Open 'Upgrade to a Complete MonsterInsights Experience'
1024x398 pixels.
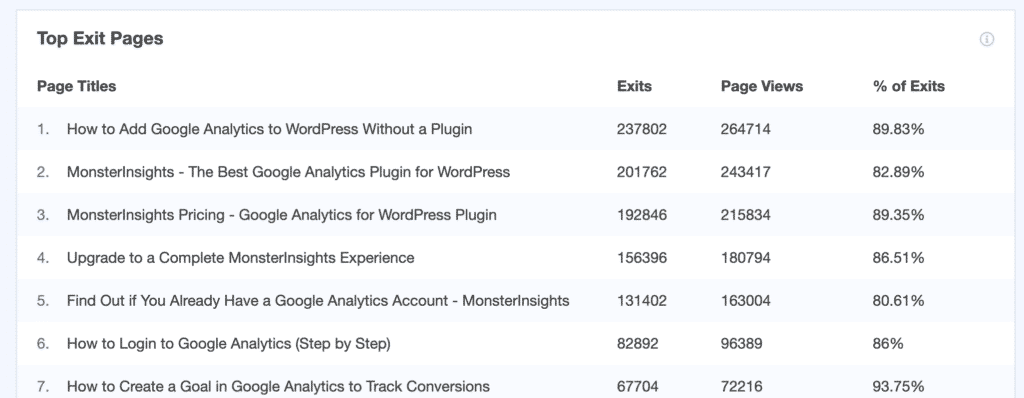click(240, 258)
